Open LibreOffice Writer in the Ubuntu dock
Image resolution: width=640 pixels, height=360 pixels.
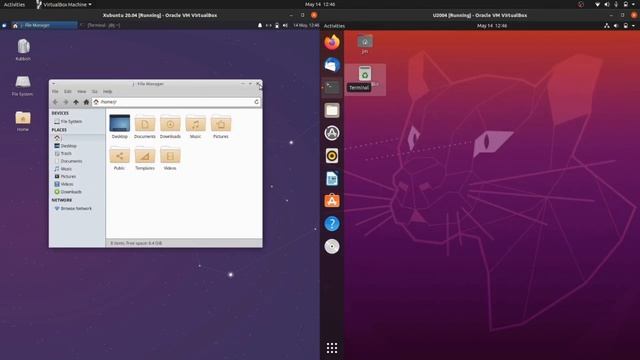pos(332,178)
